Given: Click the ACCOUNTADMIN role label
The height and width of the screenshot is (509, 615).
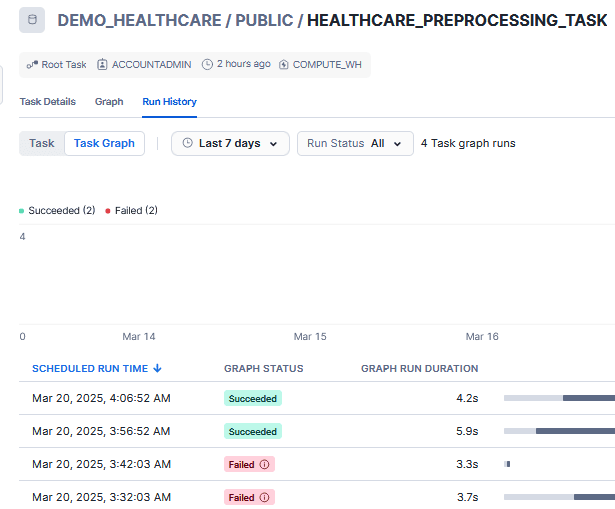Looking at the screenshot, I should [x=152, y=64].
